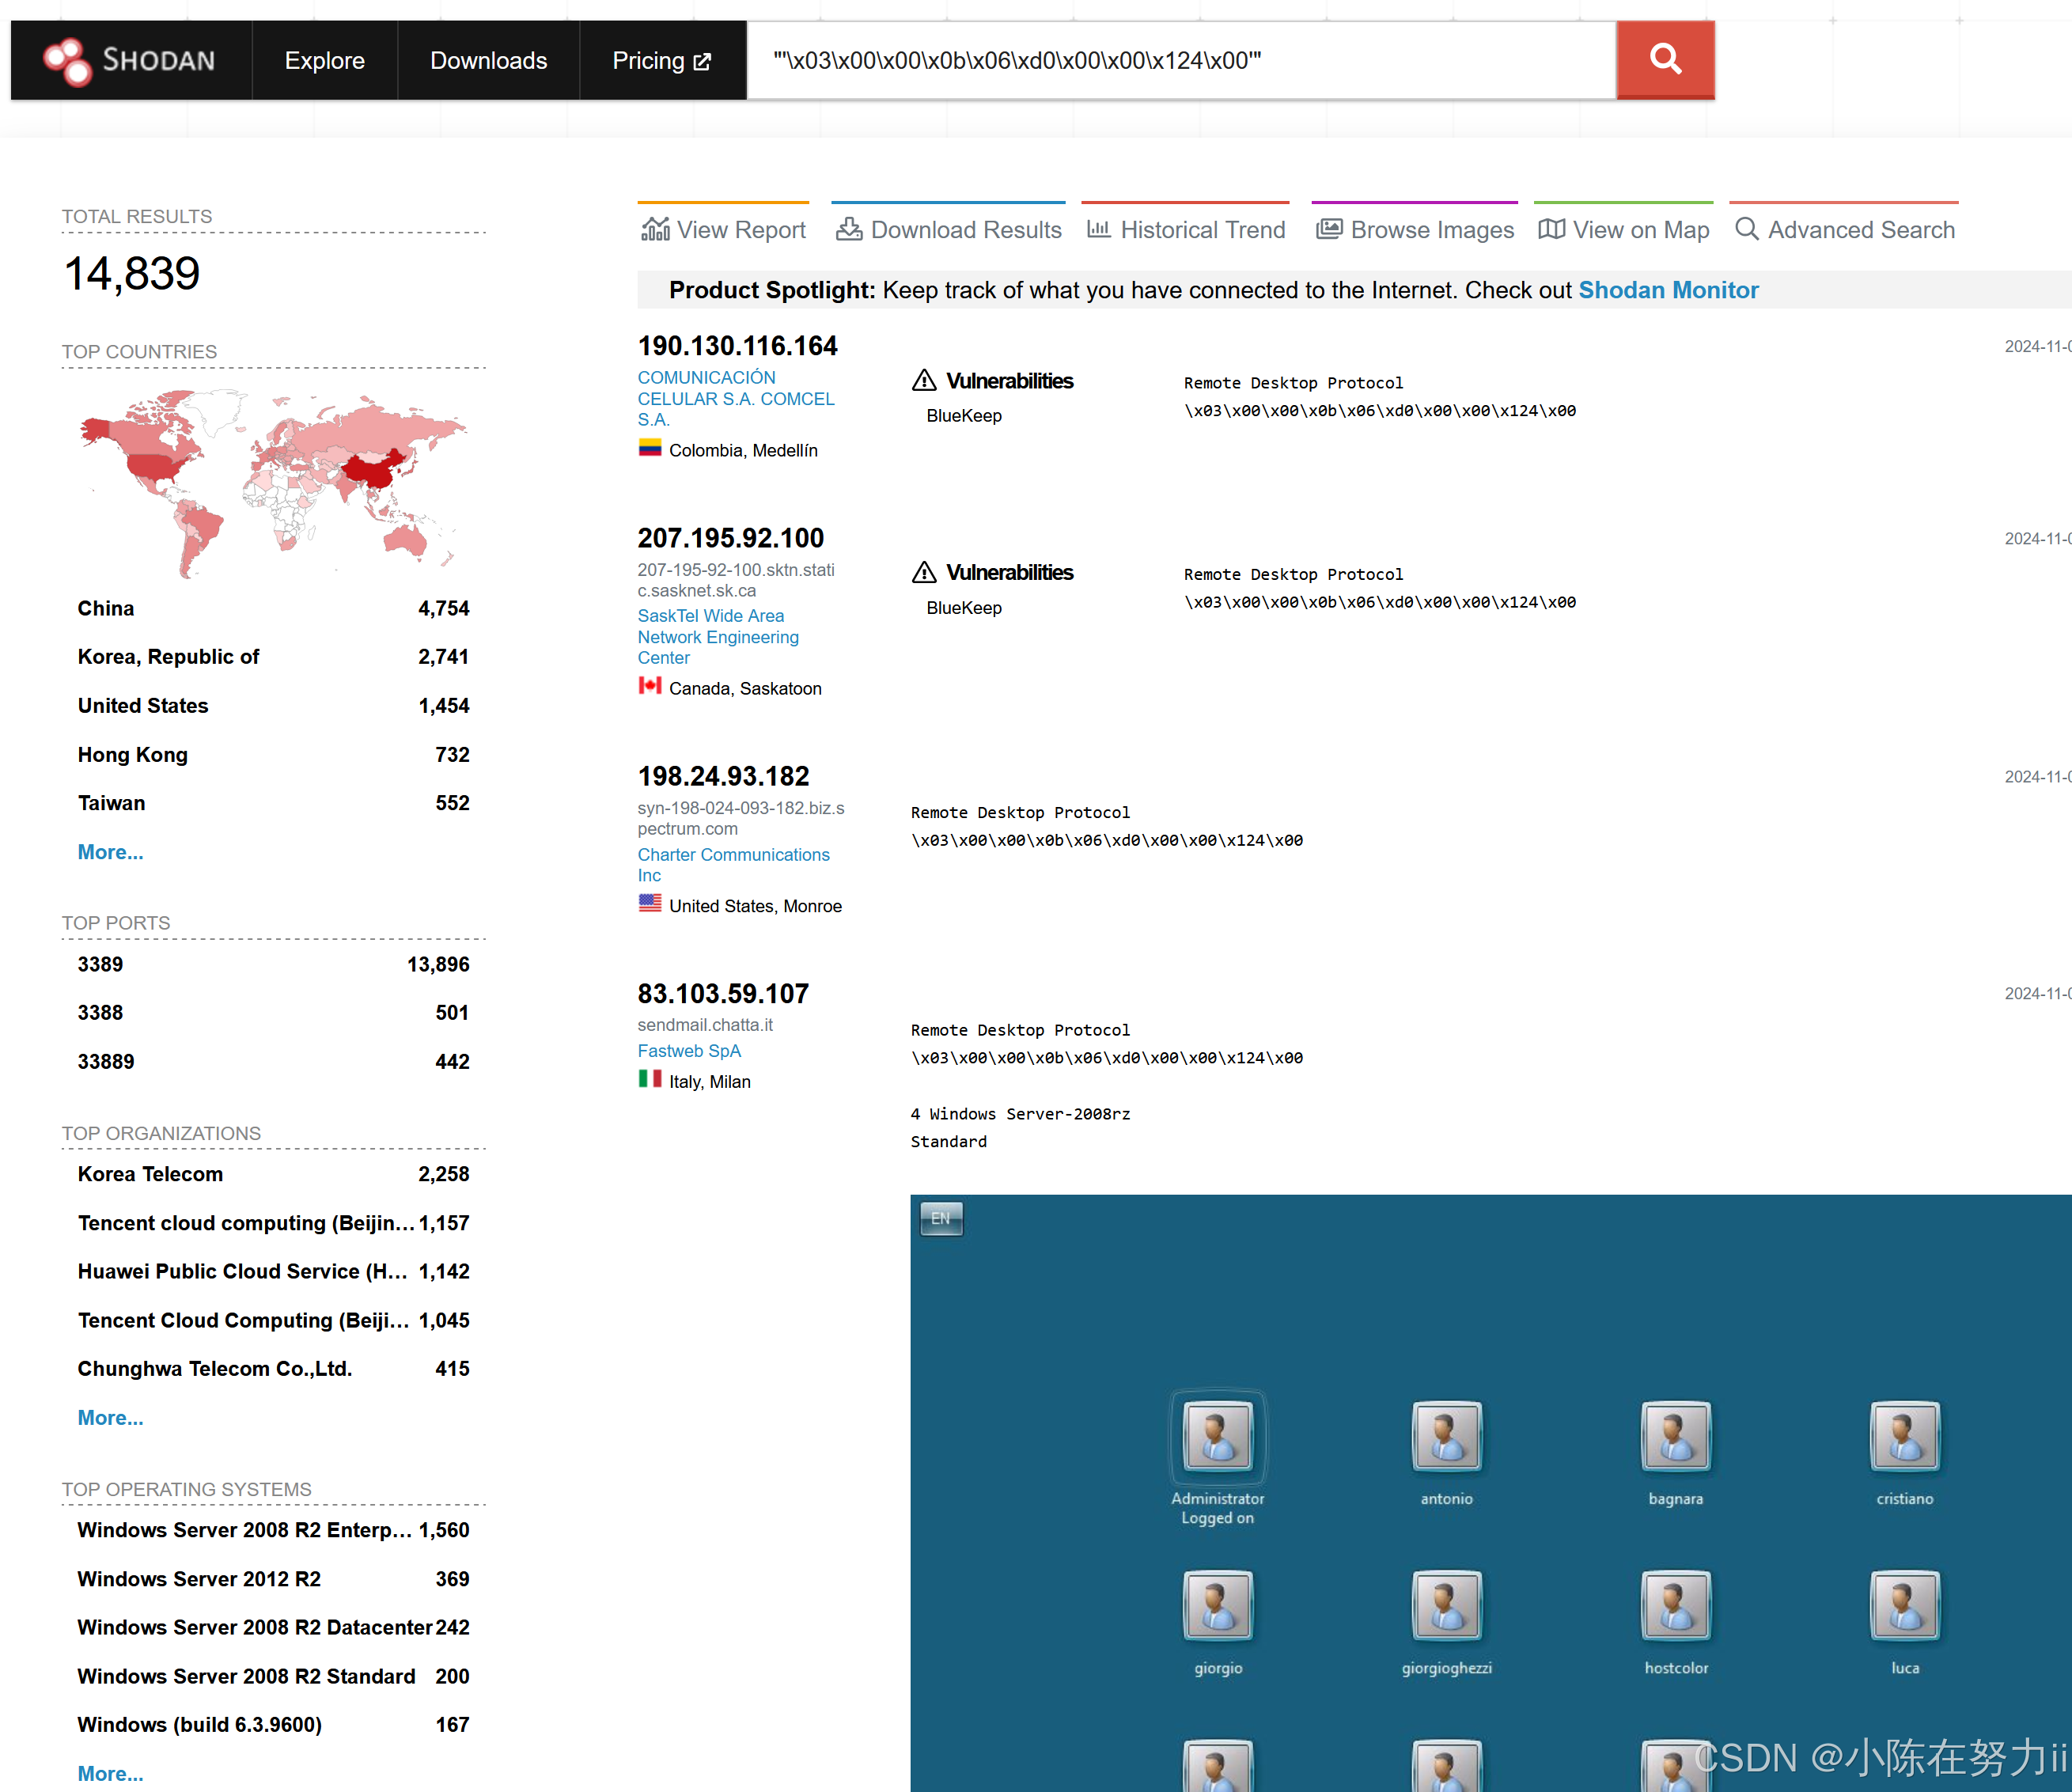Image resolution: width=2072 pixels, height=1792 pixels.
Task: Filter by Windows Server 2012 R2
Action: tap(273, 1579)
